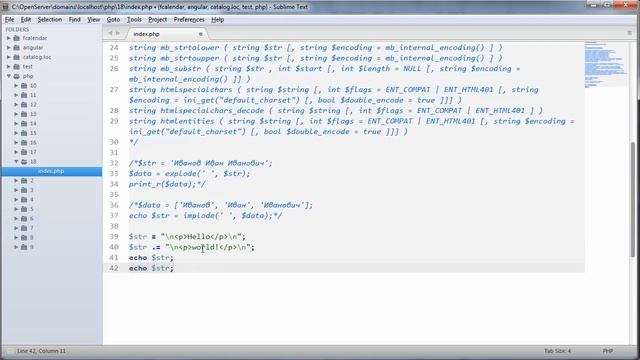Expand the fcalendar folder

[9, 38]
